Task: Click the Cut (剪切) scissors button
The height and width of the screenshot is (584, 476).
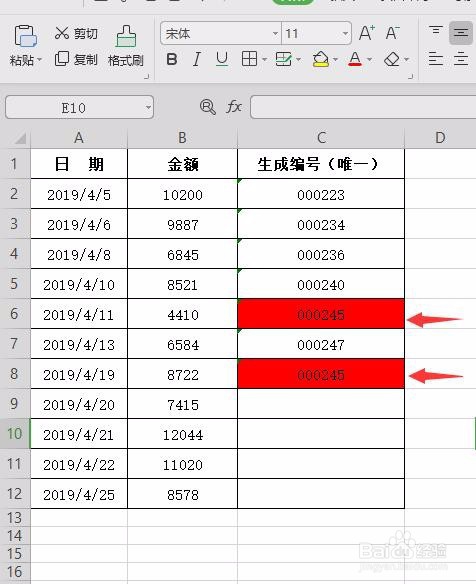Action: 76,34
